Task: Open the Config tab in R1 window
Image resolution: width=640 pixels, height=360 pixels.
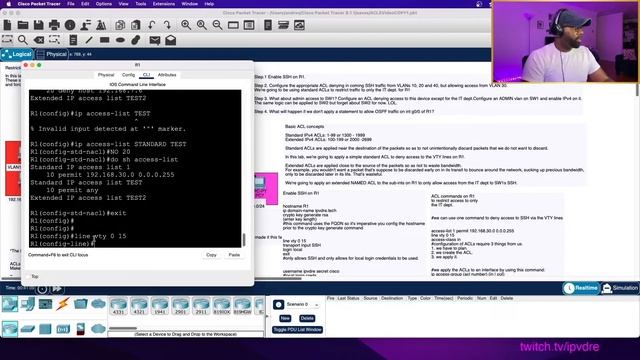Action: click(x=128, y=75)
